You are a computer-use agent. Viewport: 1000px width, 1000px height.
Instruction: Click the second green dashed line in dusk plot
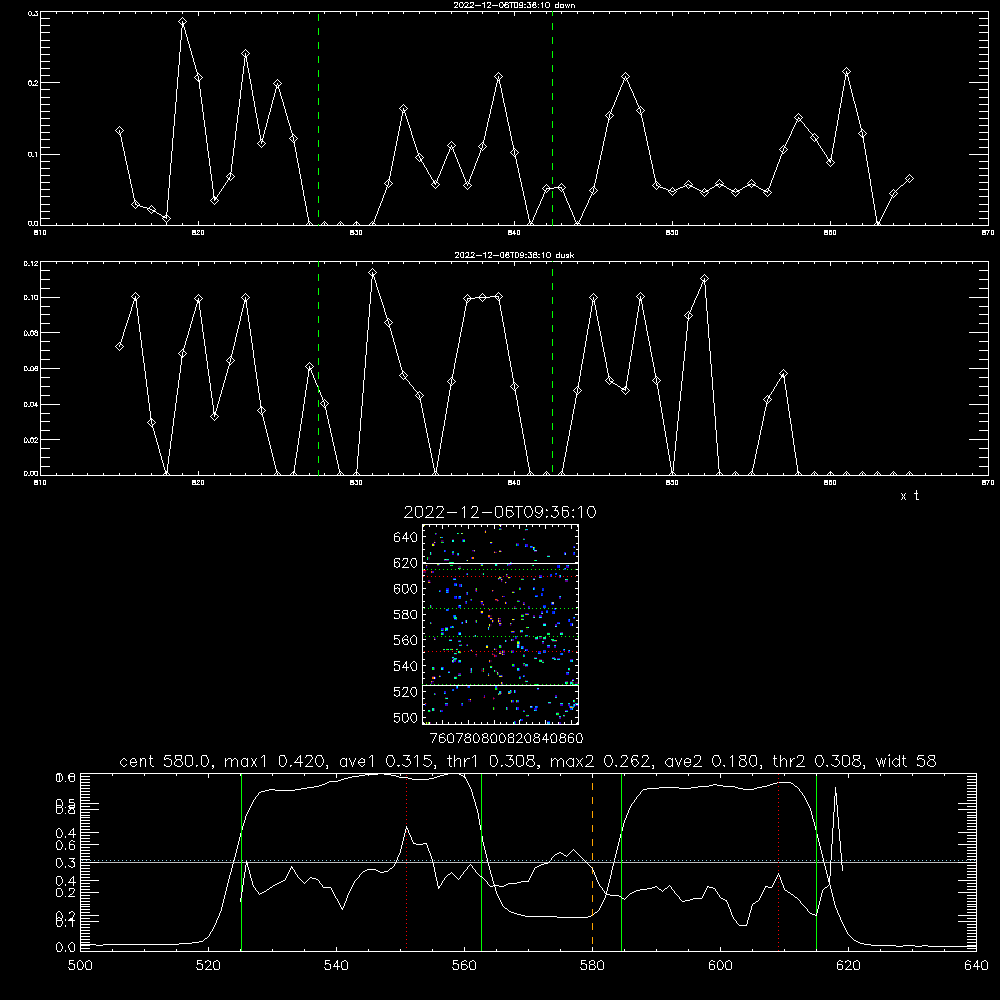[x=552, y=368]
